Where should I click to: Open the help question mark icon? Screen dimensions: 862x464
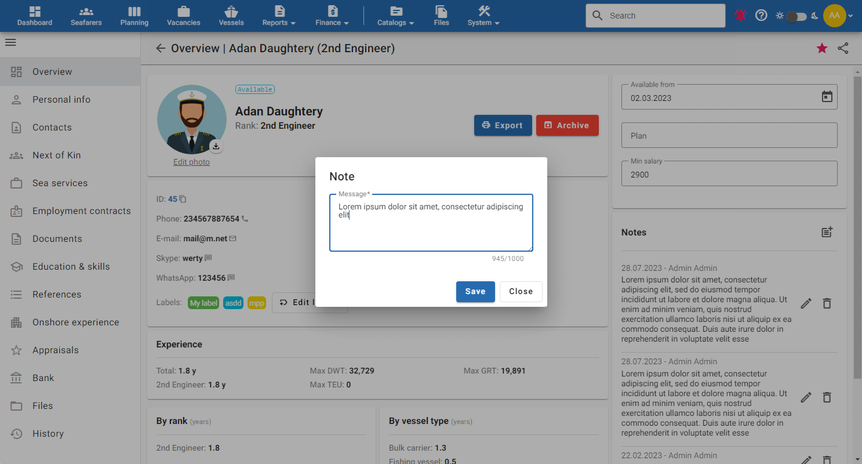point(761,16)
